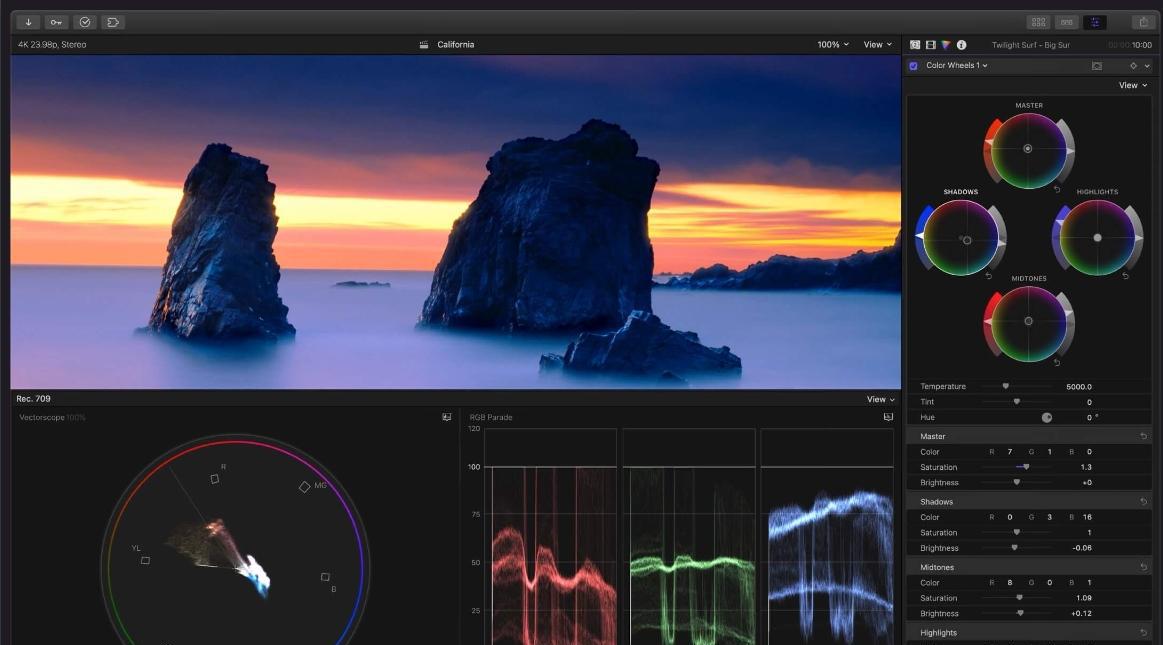Click the Temperature value 5000.0 field
The width and height of the screenshot is (1163, 645).
click(1078, 387)
